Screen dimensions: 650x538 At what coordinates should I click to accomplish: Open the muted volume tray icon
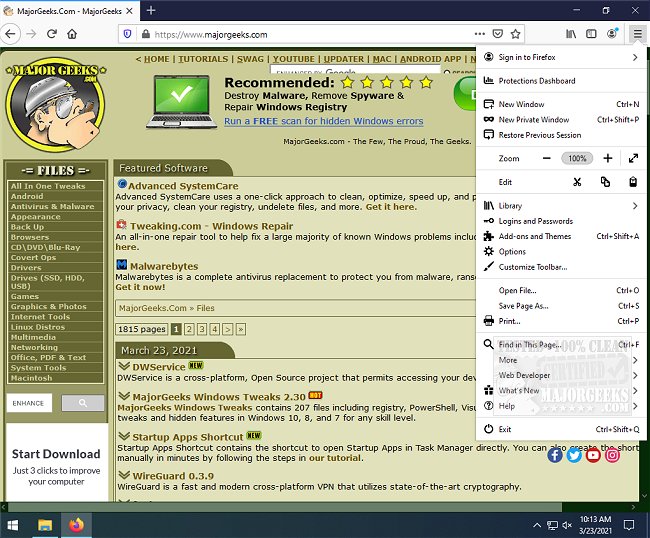click(567, 526)
